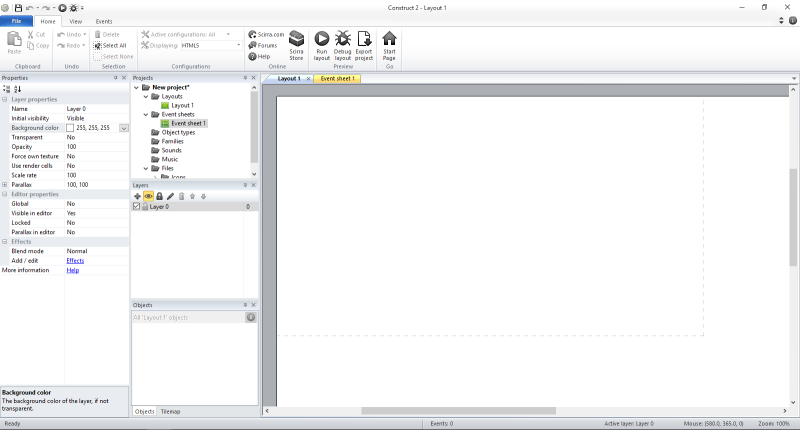This screenshot has width=800, height=430.
Task: Select the Layout 1 document tab
Action: coord(289,79)
